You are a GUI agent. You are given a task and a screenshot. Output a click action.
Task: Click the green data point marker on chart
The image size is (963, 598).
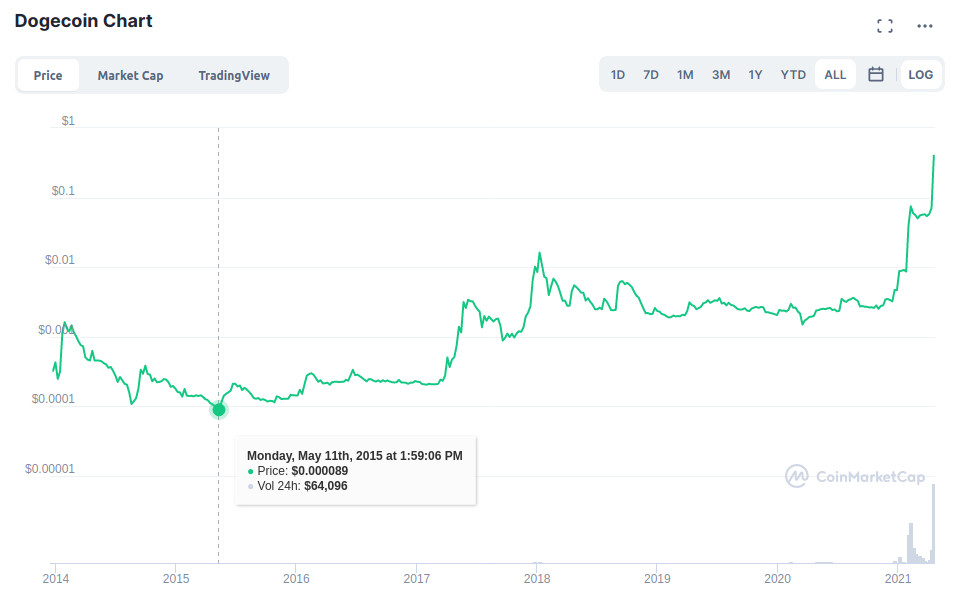pos(219,410)
